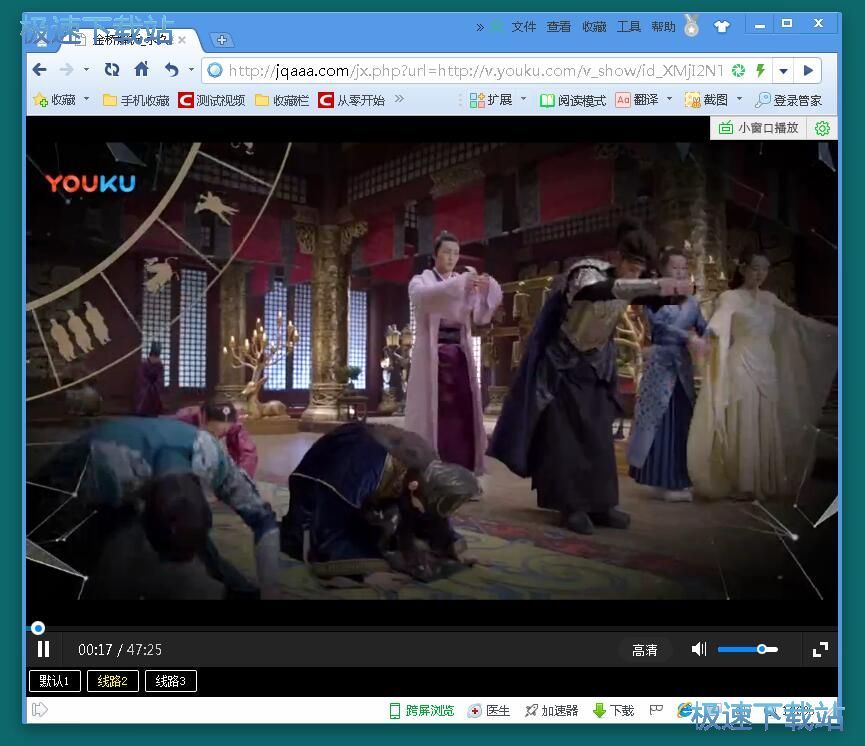The width and height of the screenshot is (865, 746).
Task: Expand the 截图 dropdown arrow
Action: 740,99
